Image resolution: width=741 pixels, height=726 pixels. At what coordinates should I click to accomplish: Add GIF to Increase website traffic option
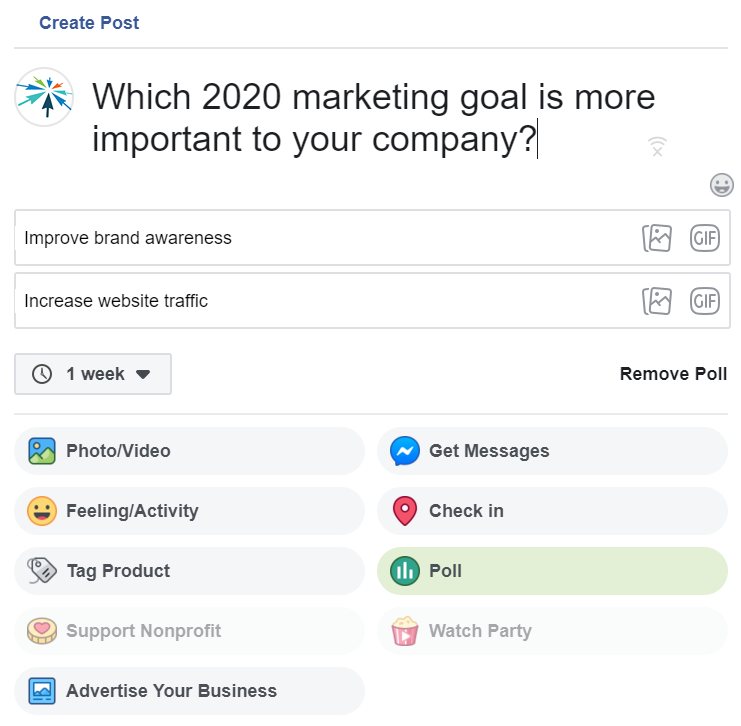(x=705, y=301)
